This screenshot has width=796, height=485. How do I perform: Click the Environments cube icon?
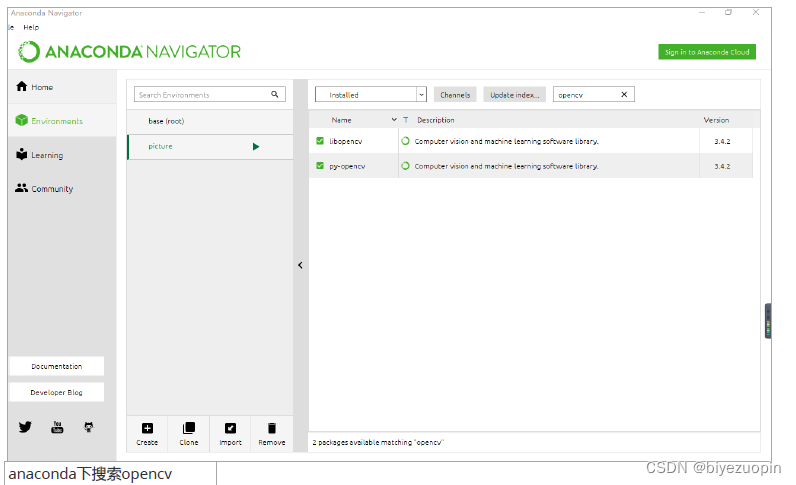click(x=21, y=120)
